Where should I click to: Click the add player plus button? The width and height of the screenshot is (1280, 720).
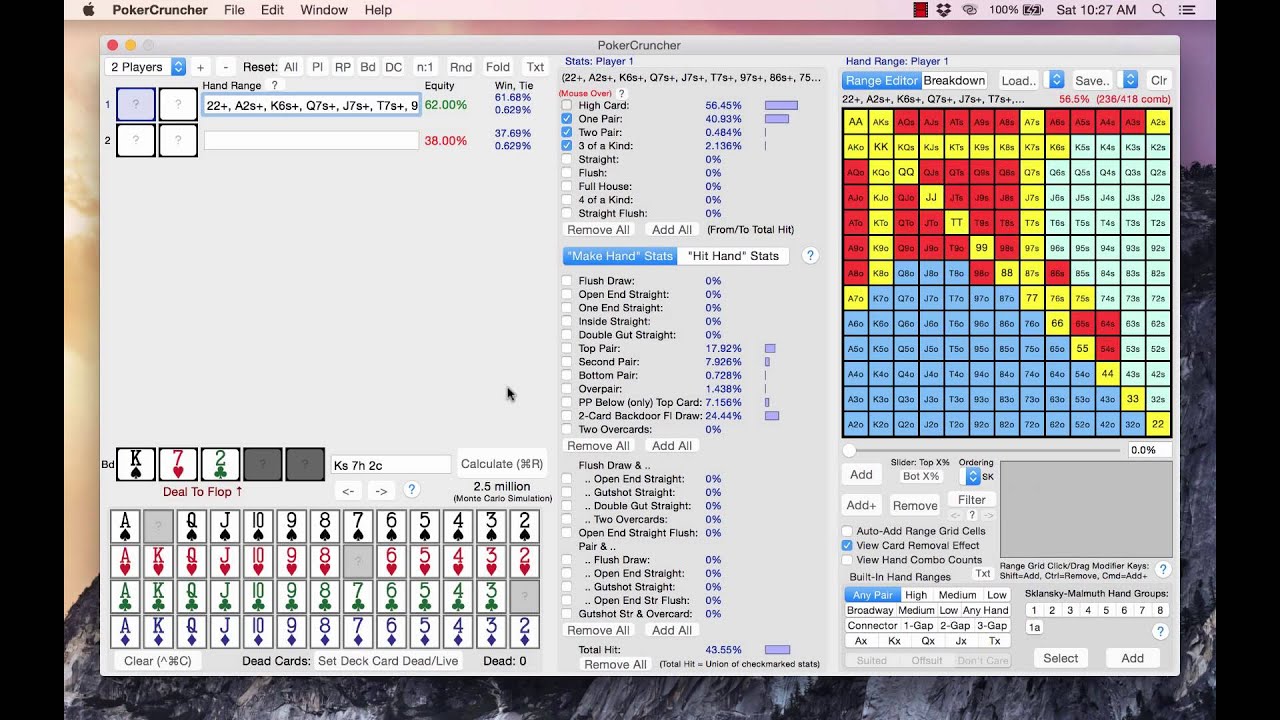200,67
